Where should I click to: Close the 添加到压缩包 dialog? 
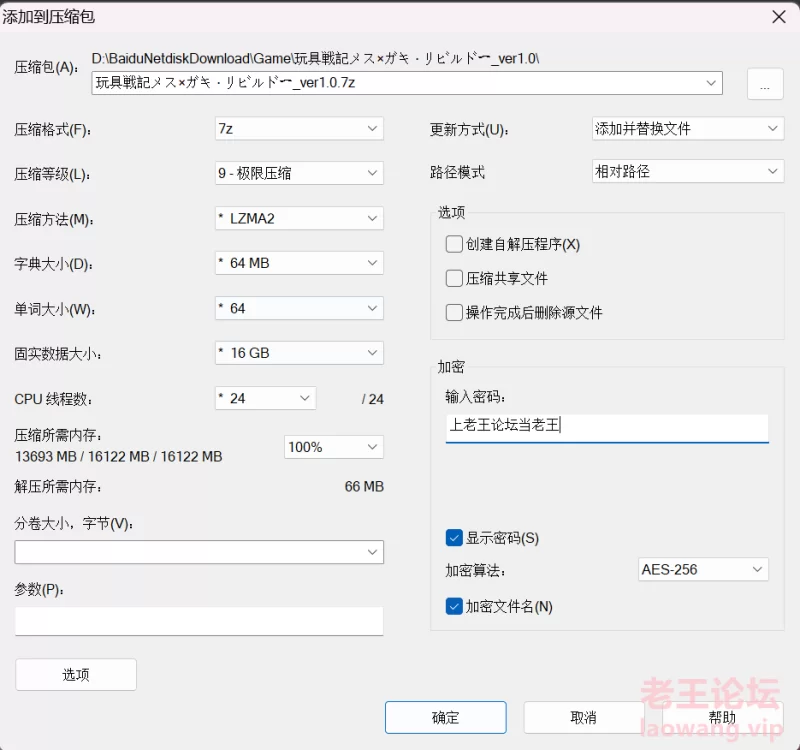pos(779,17)
